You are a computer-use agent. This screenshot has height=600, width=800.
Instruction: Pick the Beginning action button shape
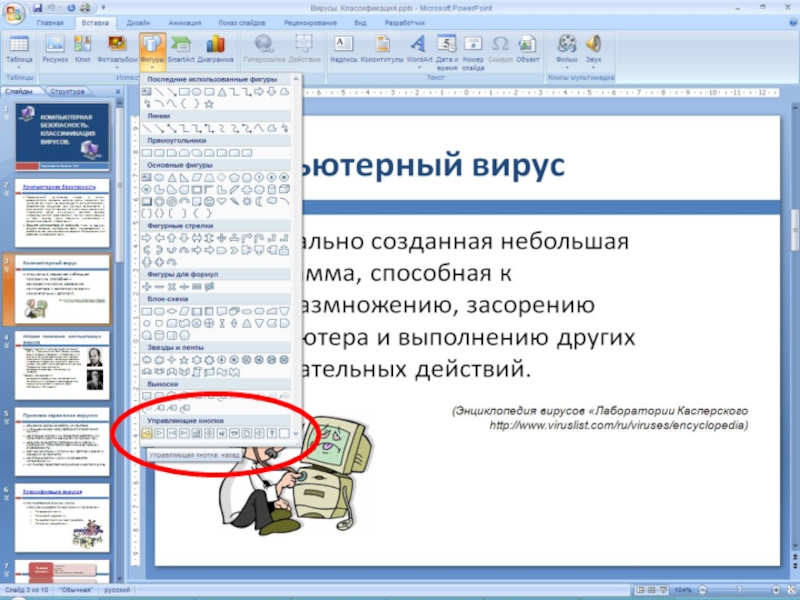(x=172, y=433)
